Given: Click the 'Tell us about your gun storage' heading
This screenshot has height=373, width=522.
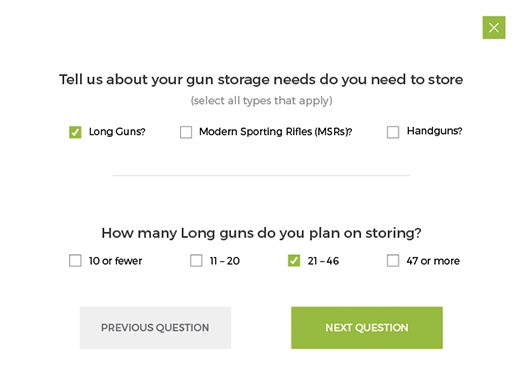Looking at the screenshot, I should coord(261,80).
